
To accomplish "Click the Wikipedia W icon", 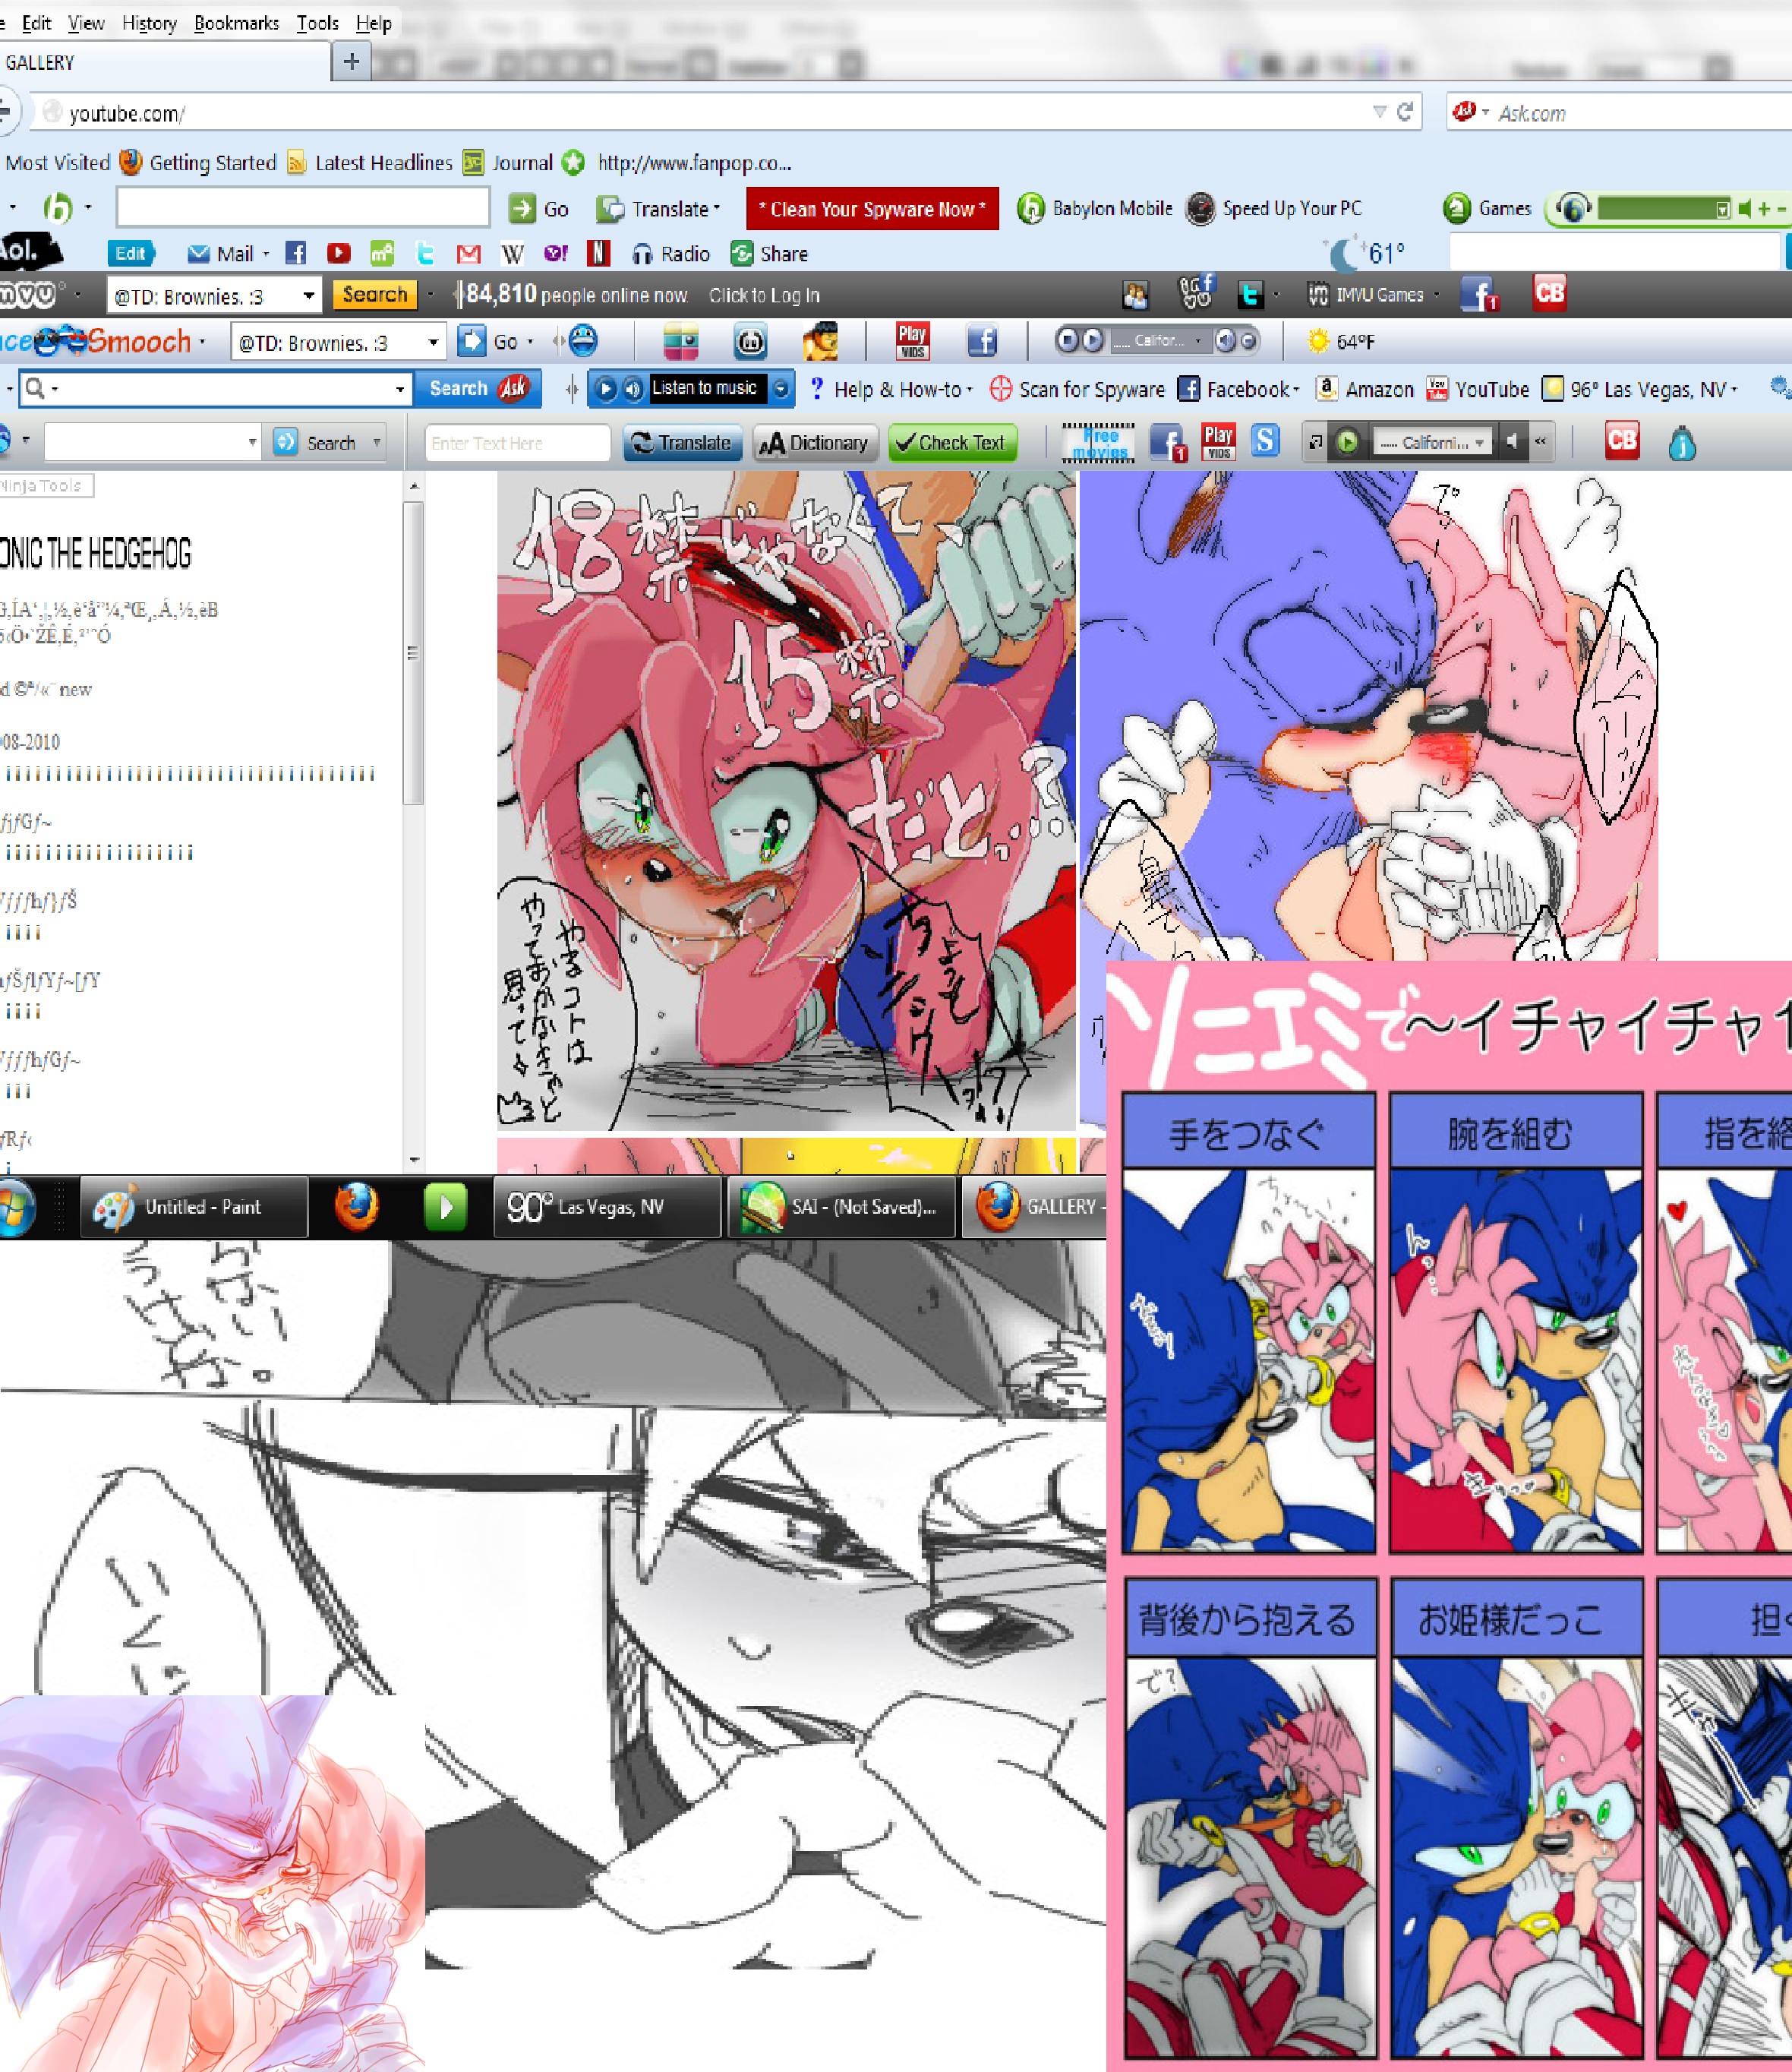I will 512,254.
